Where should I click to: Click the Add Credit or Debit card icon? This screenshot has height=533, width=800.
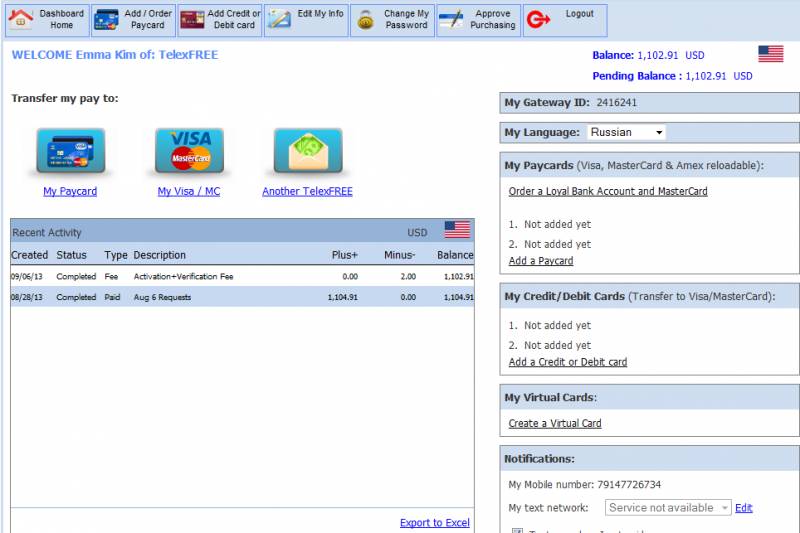192,19
